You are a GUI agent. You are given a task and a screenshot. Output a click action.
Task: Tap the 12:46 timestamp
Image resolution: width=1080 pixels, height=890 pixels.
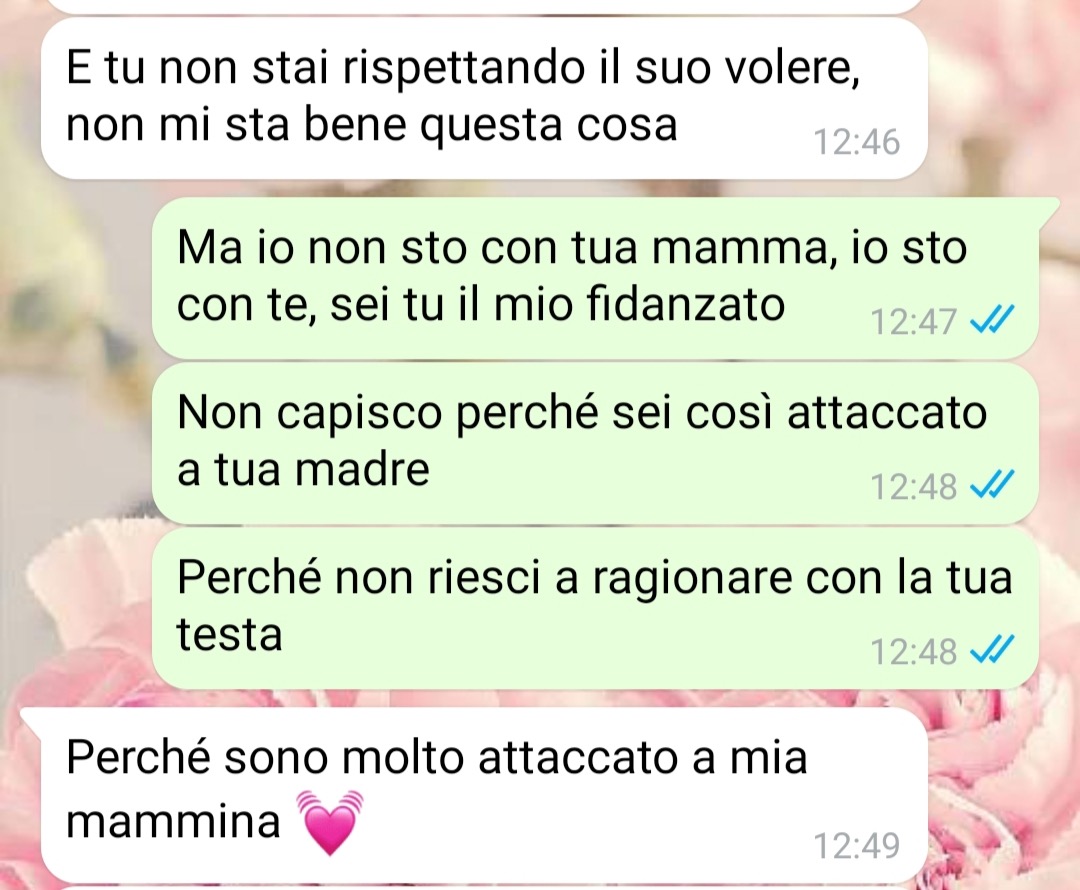tap(856, 142)
